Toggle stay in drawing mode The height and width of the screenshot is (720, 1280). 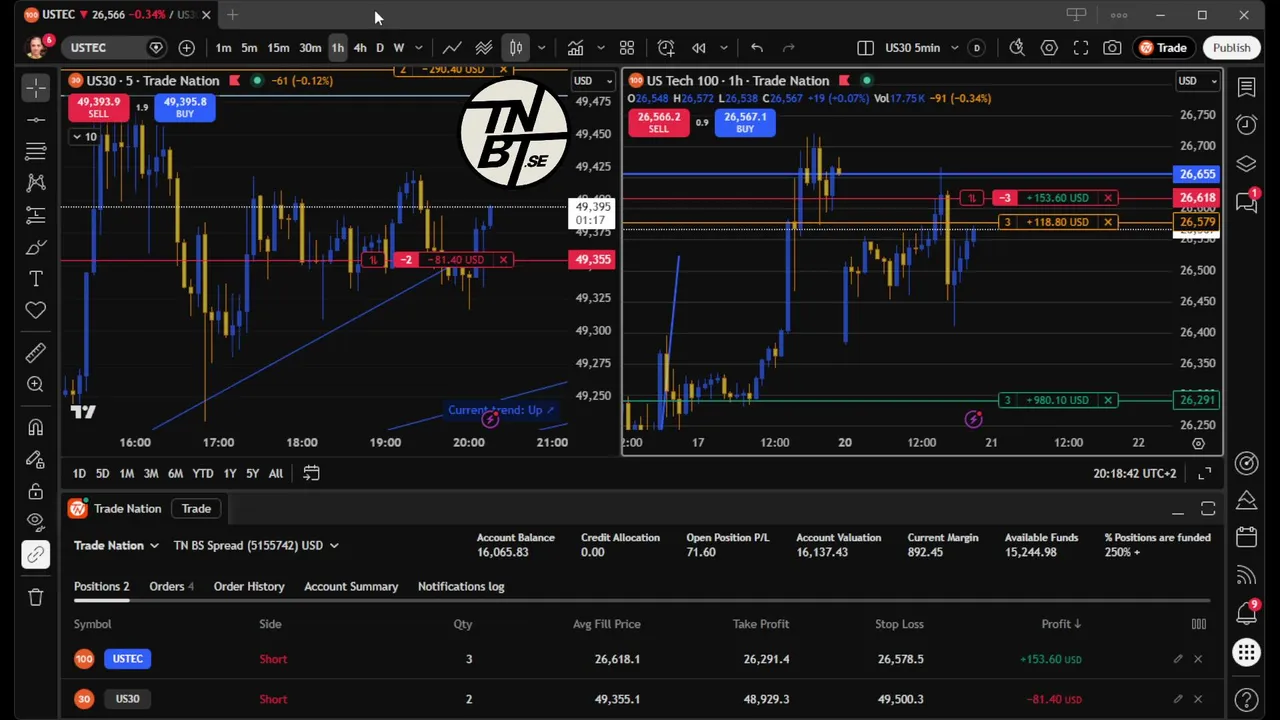click(x=36, y=460)
